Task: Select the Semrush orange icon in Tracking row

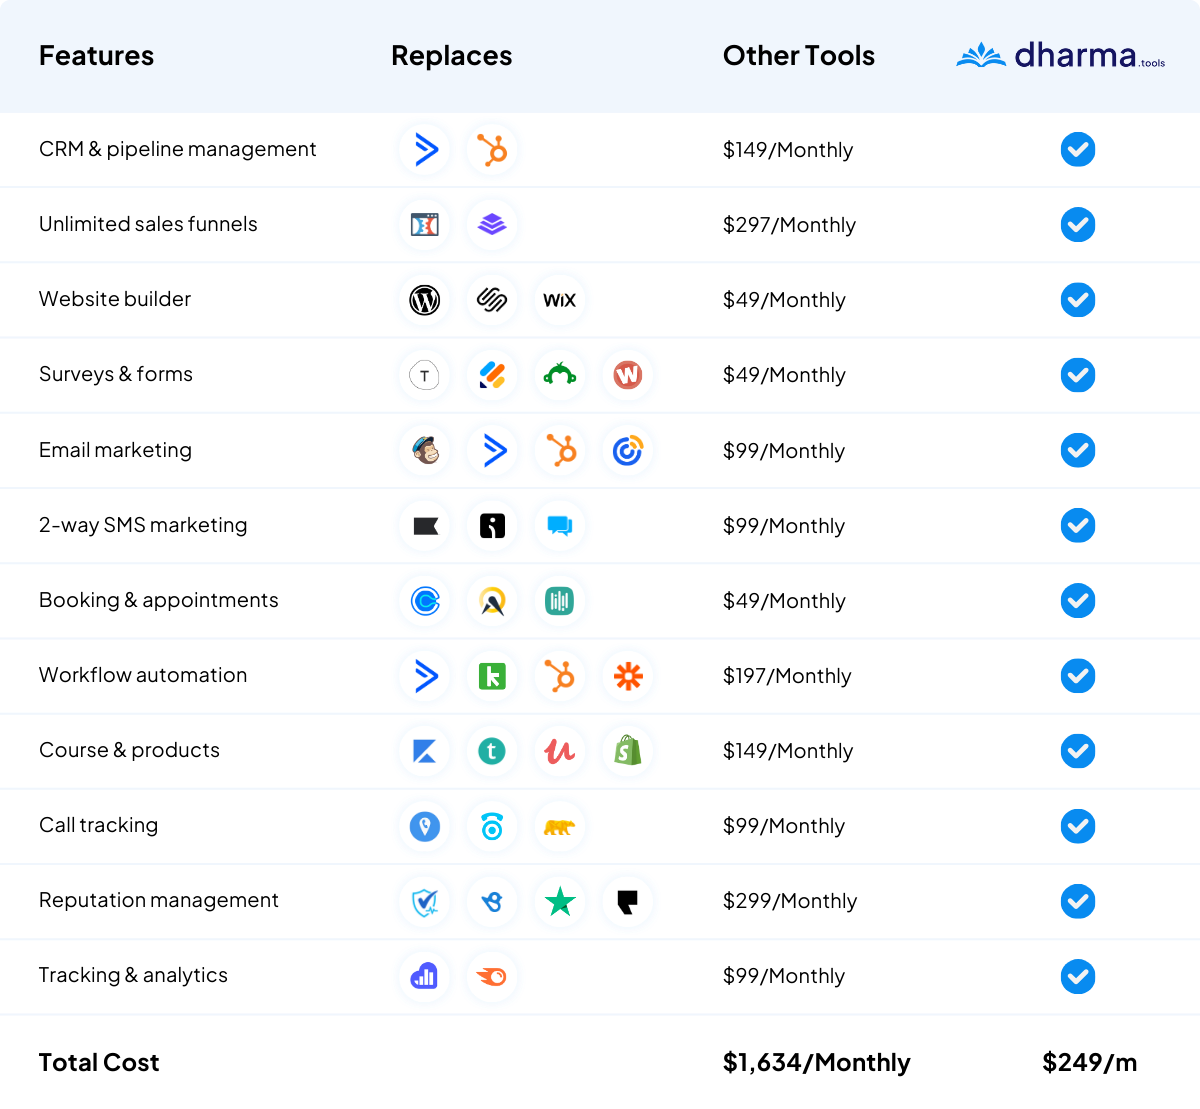Action: [x=492, y=976]
